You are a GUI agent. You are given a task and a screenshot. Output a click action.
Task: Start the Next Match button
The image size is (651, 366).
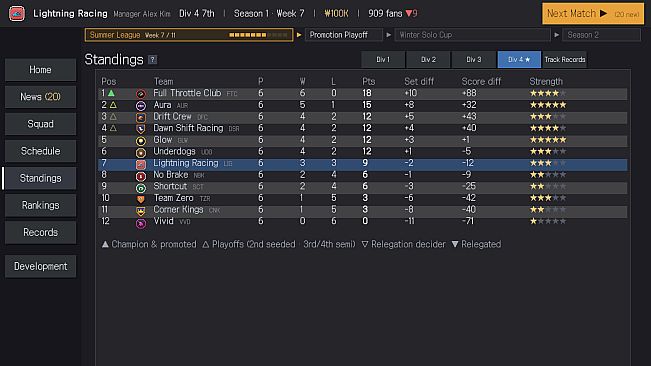tap(593, 14)
